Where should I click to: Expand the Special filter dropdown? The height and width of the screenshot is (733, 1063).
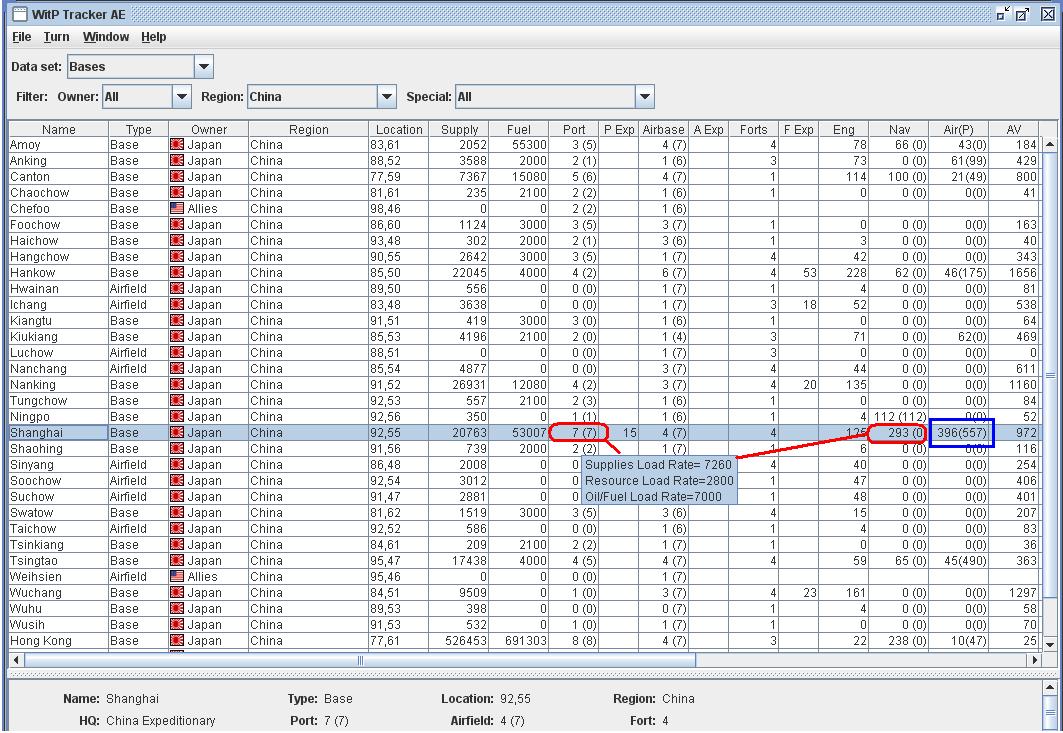click(x=645, y=97)
